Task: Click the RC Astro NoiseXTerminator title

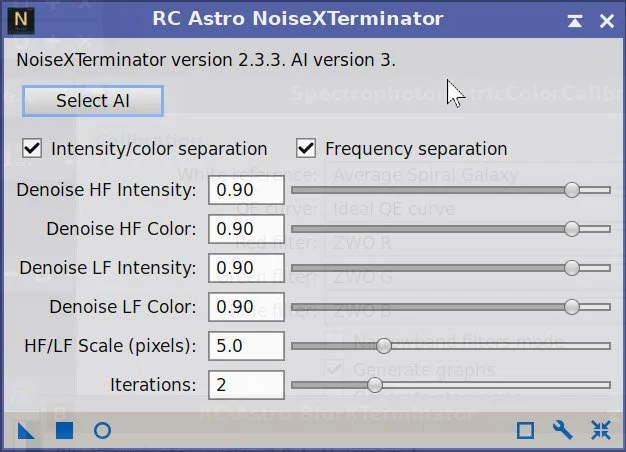Action: click(298, 18)
